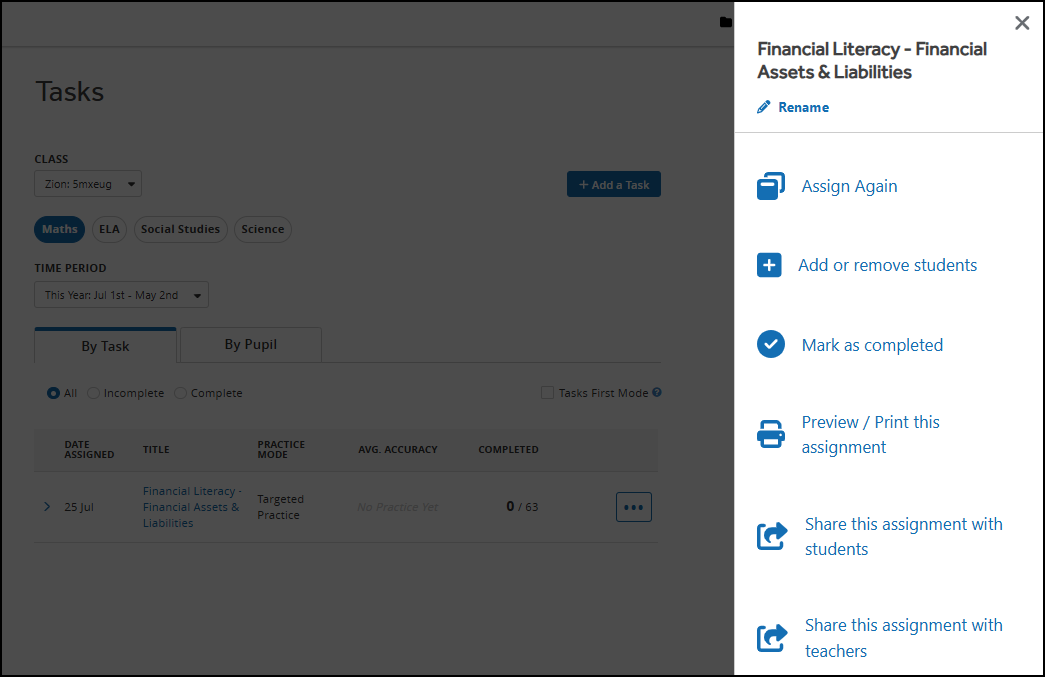
Task: Click the Tasks page heading
Action: click(x=69, y=91)
